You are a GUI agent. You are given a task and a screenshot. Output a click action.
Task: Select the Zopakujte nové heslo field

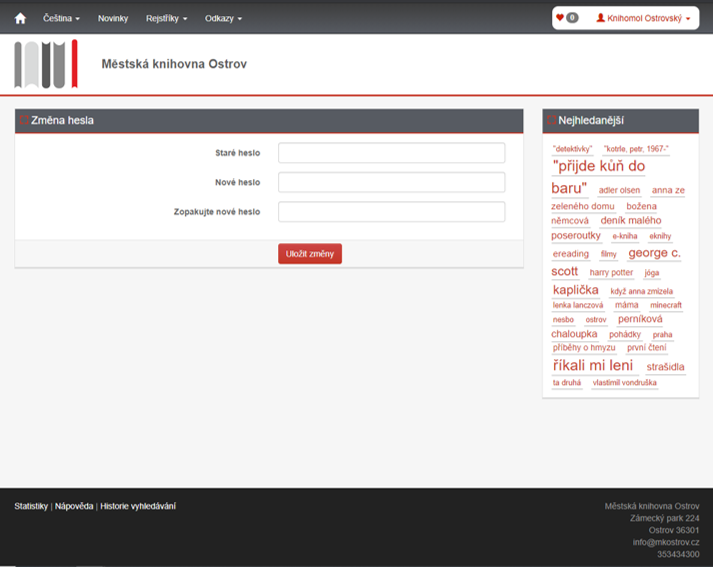pos(391,212)
